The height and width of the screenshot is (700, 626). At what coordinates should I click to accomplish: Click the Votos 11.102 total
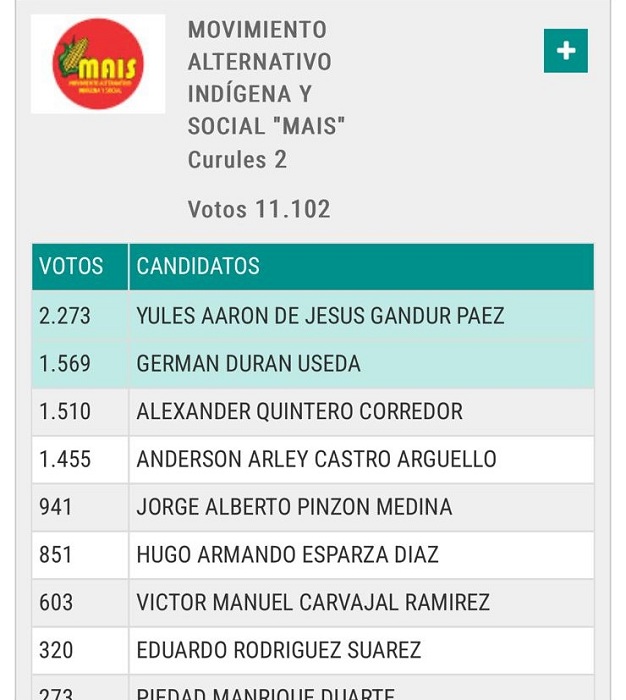[259, 209]
